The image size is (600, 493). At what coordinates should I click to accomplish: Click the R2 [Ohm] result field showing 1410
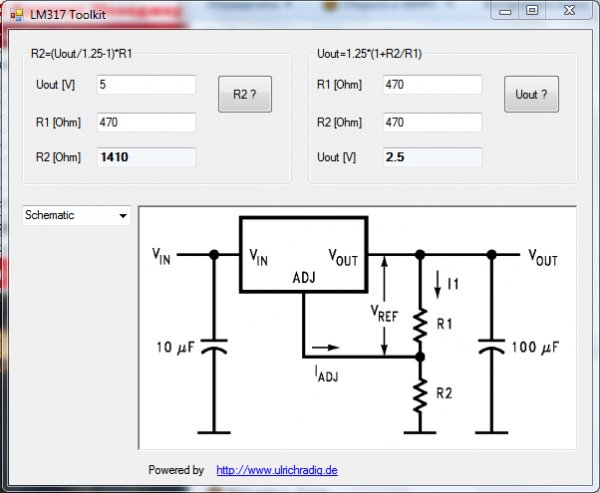point(147,157)
